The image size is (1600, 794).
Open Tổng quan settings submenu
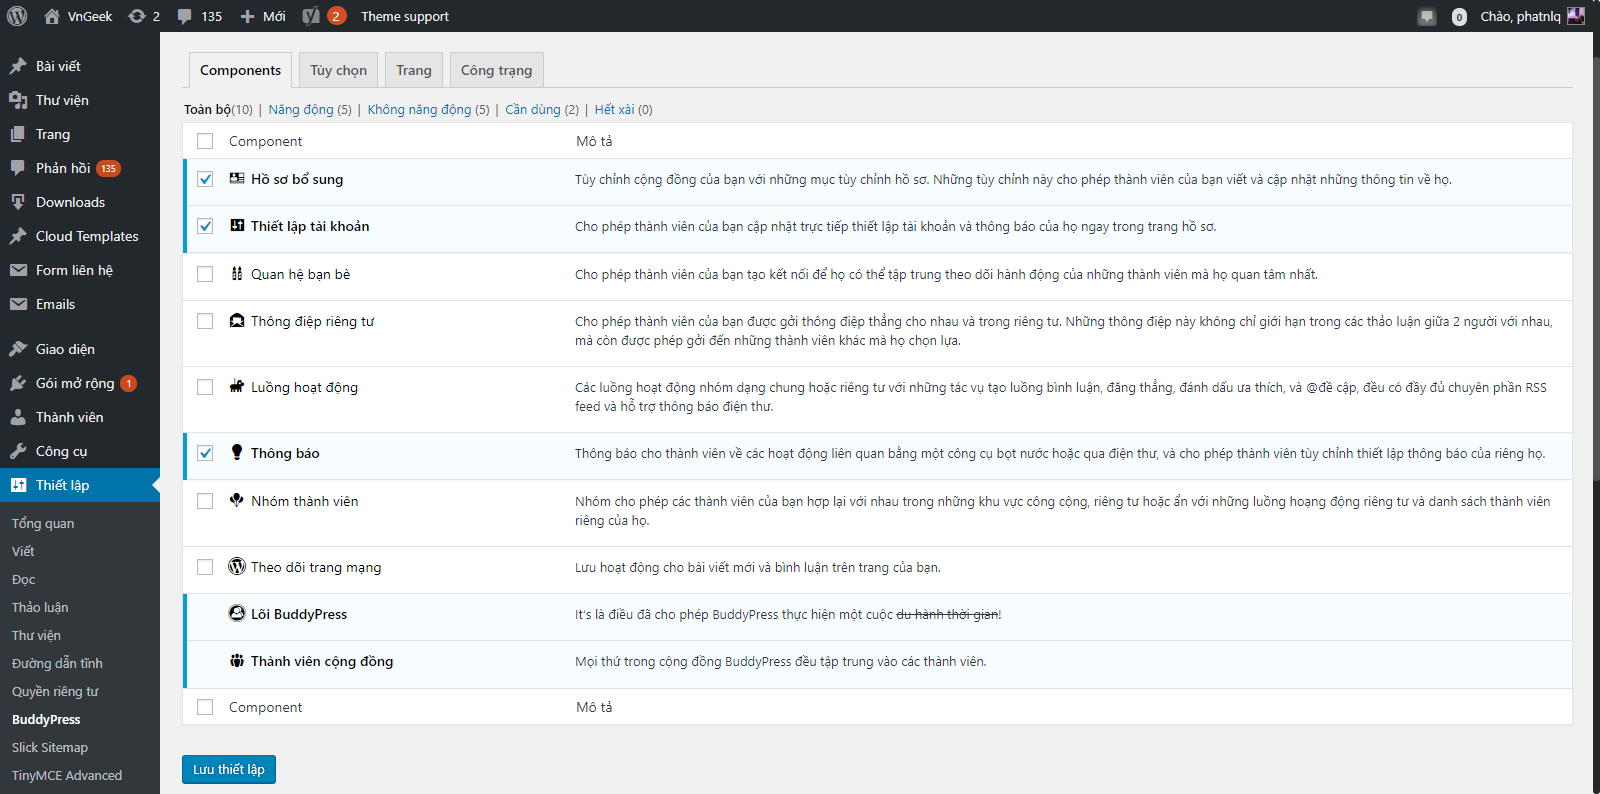coord(43,523)
